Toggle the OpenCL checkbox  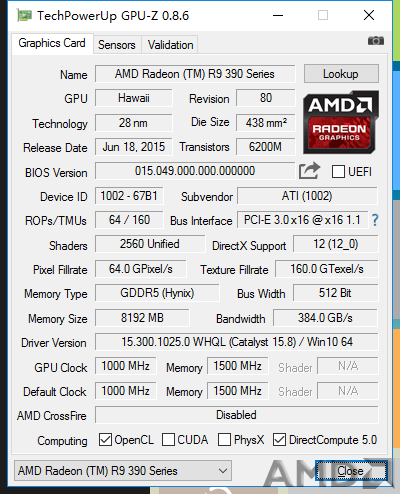(105, 440)
